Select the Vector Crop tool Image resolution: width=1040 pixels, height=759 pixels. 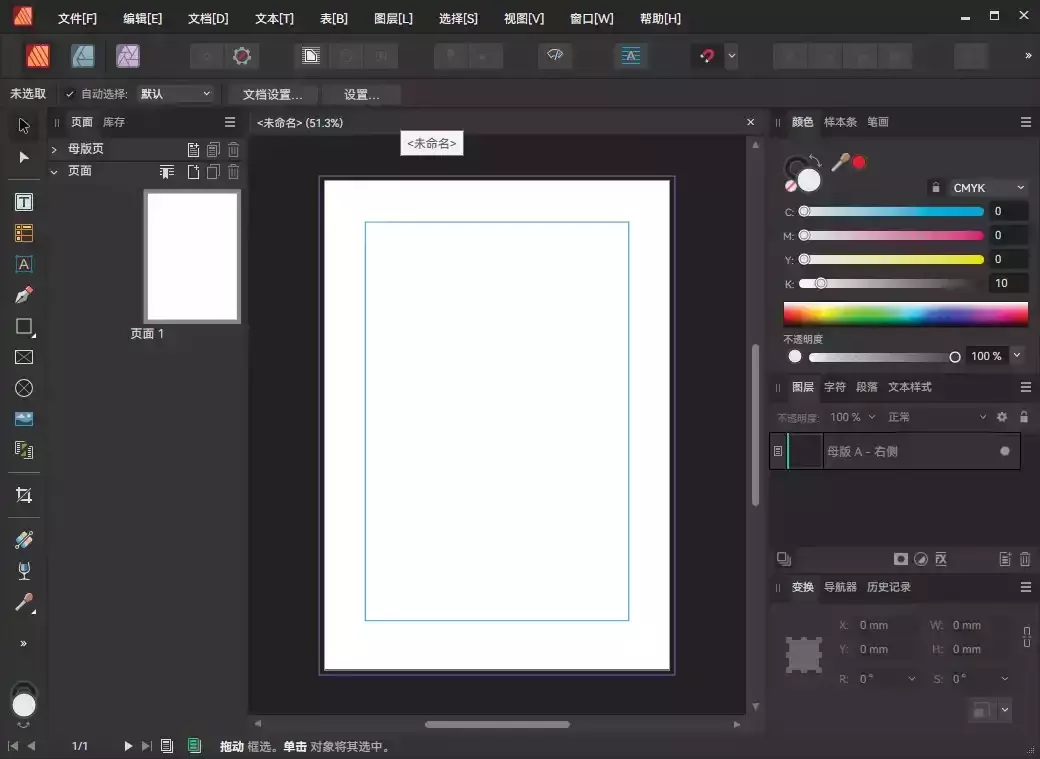tap(24, 495)
